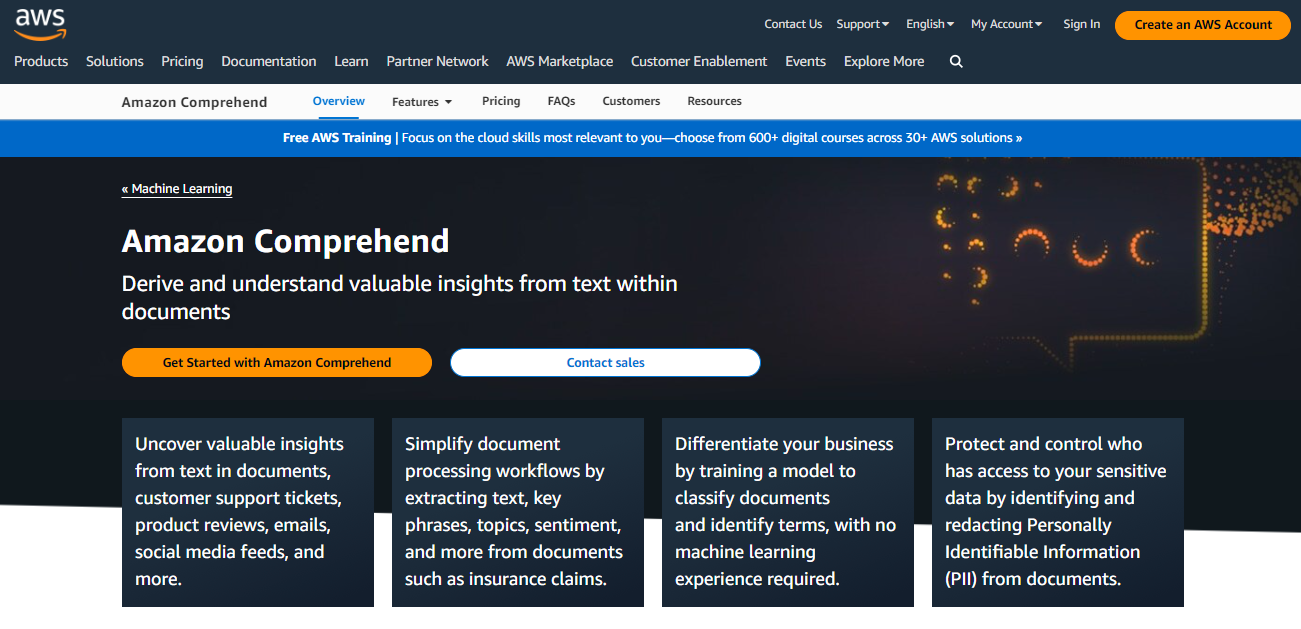Screen dimensions: 1301x629
Task: Click the Free AWS Training banner link
Action: pos(652,138)
